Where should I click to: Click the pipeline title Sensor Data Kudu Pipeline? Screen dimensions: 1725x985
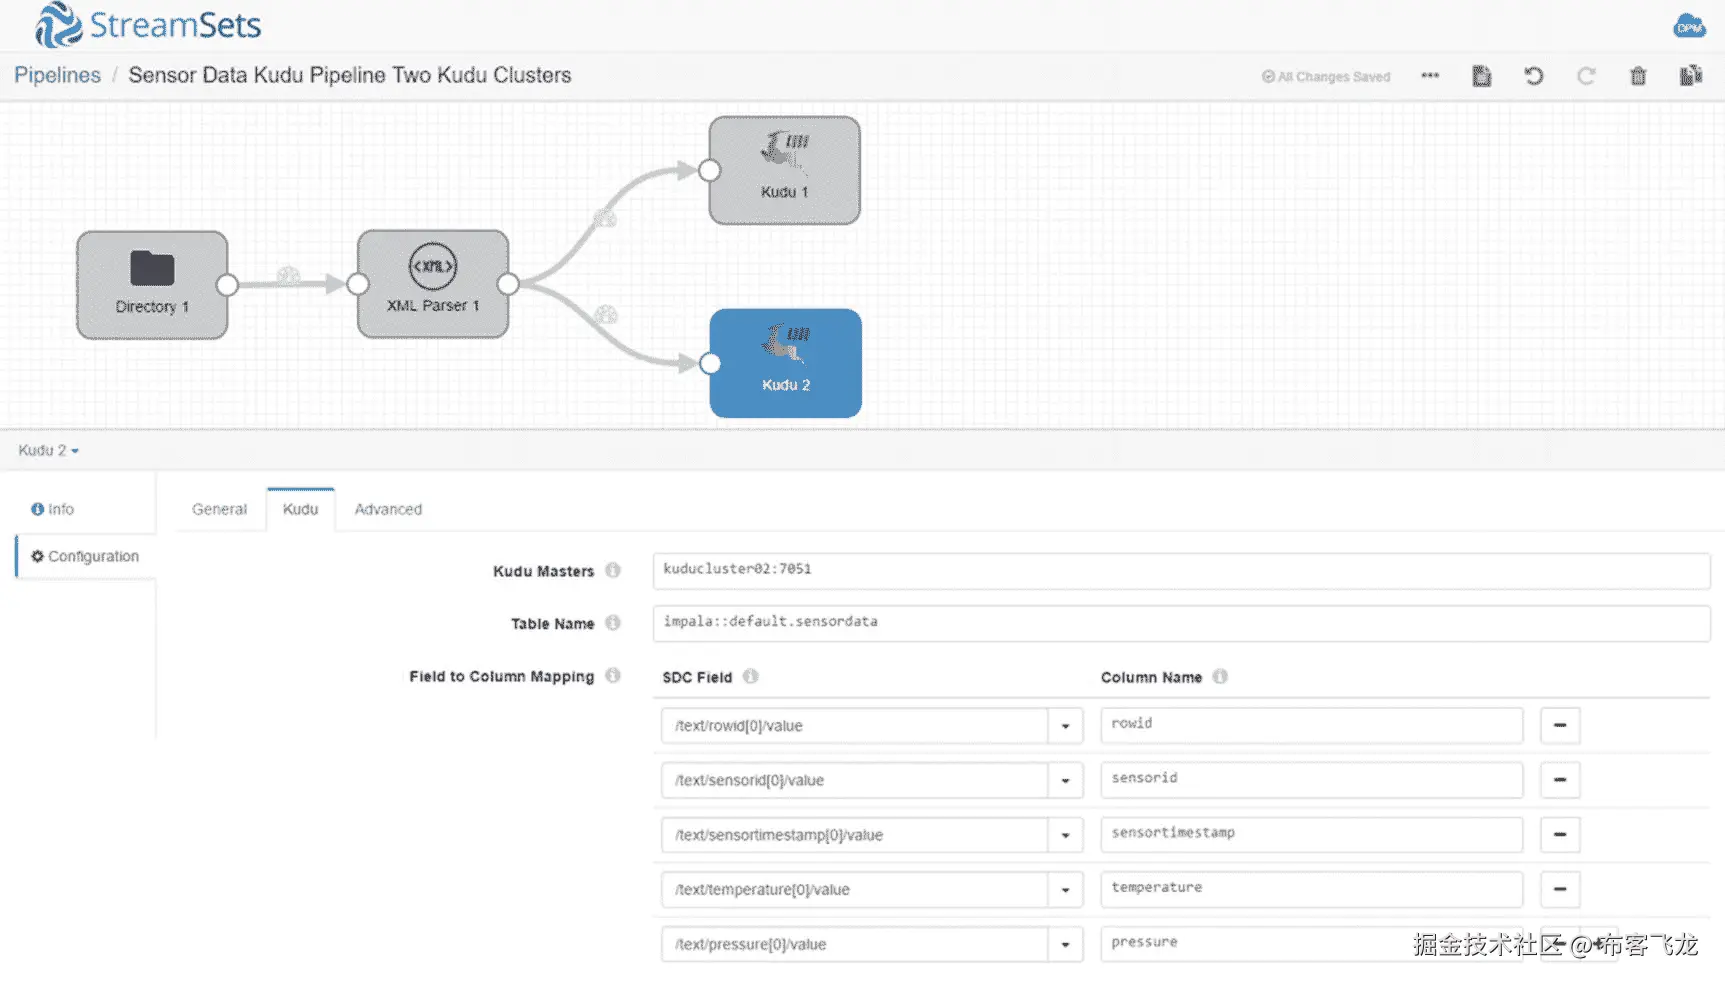[350, 75]
